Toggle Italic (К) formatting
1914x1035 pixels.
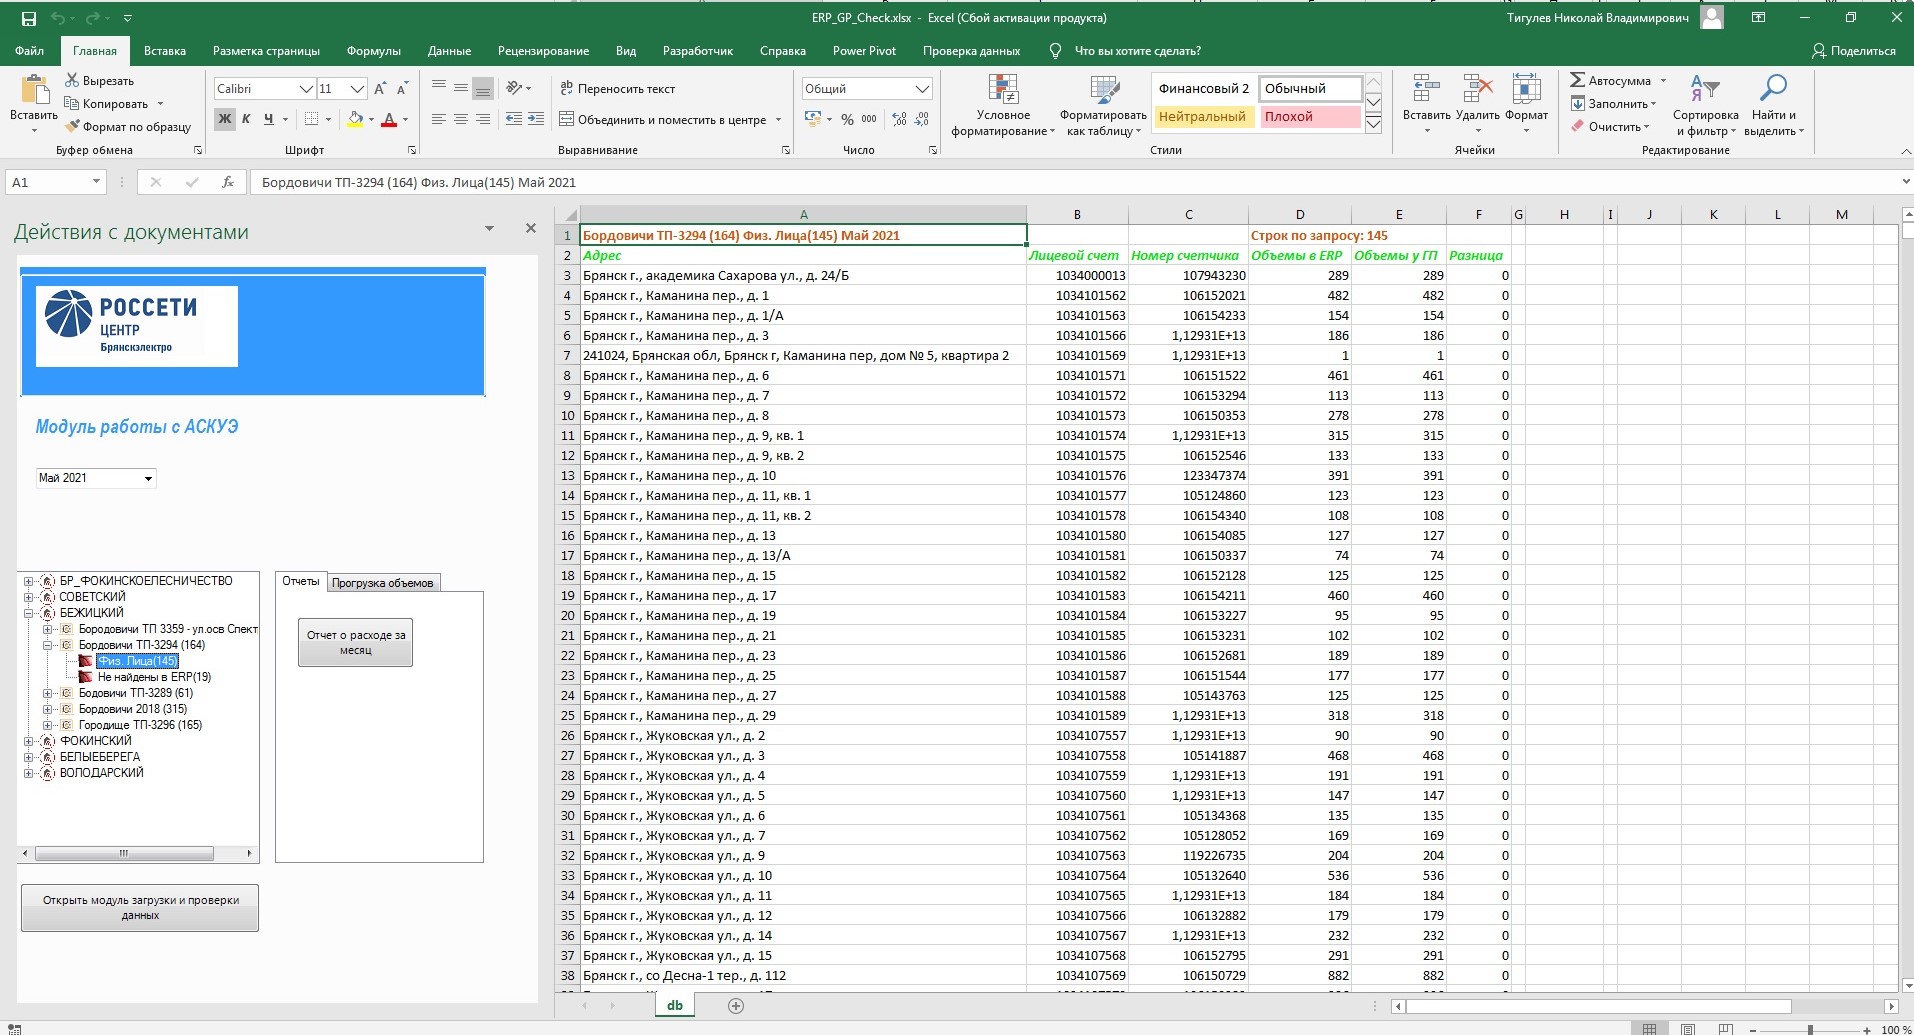point(246,119)
